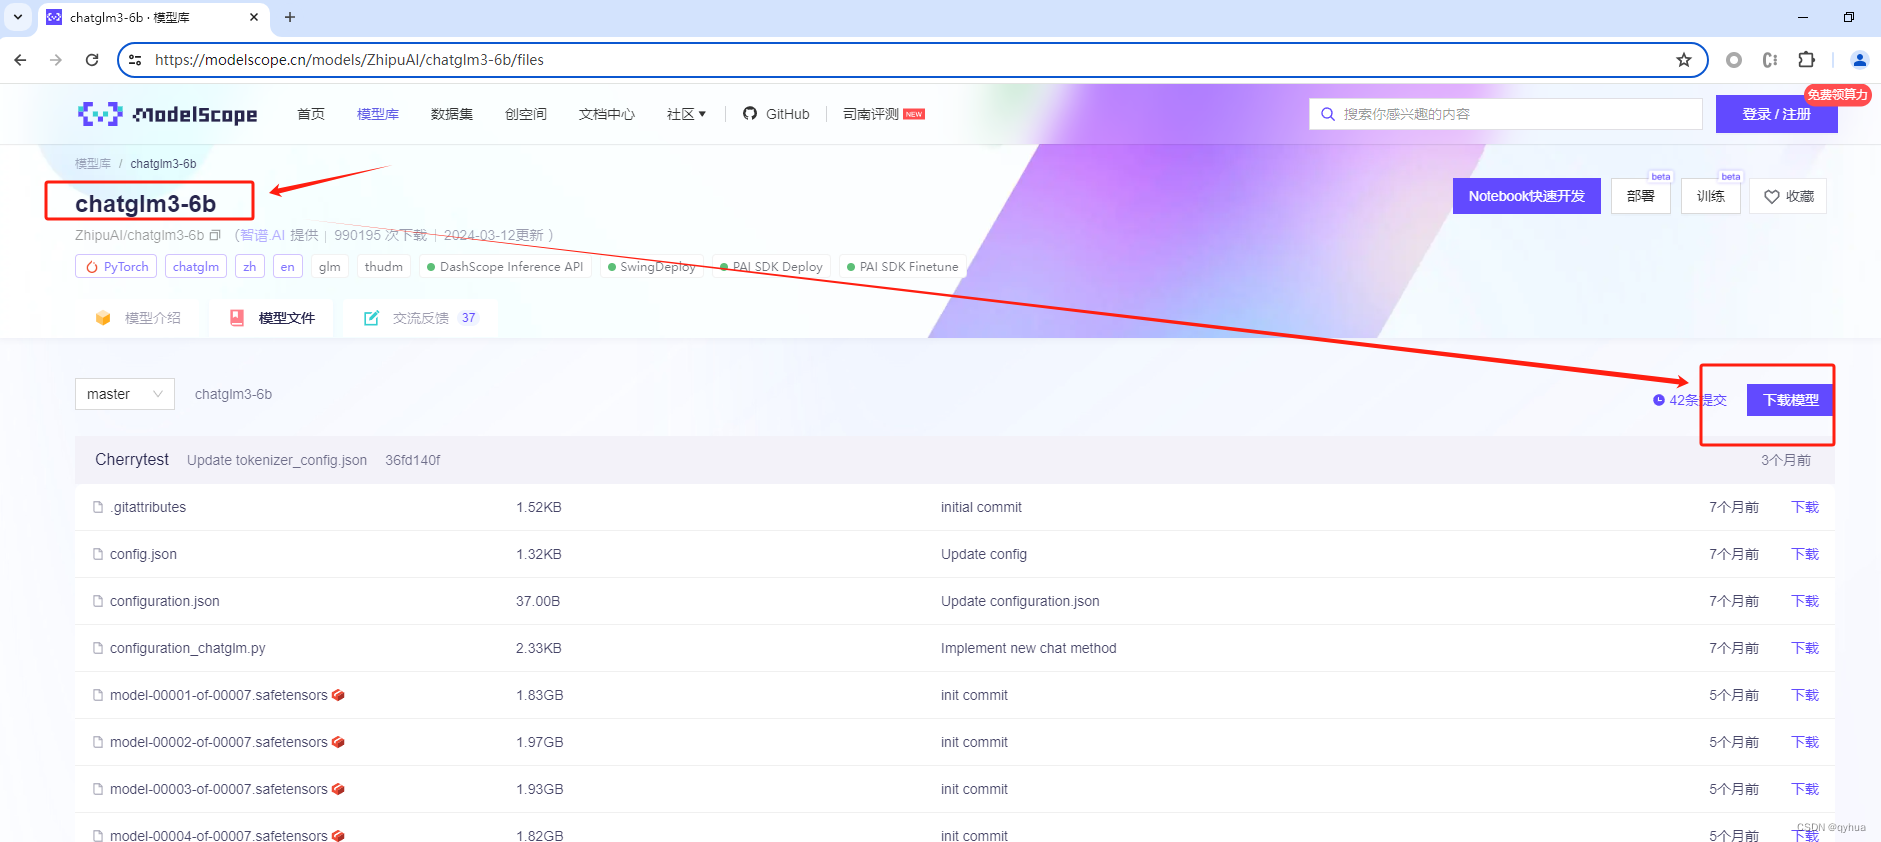The width and height of the screenshot is (1881, 842).
Task: Click the Notebook快速开发 button
Action: pyautogui.click(x=1526, y=196)
